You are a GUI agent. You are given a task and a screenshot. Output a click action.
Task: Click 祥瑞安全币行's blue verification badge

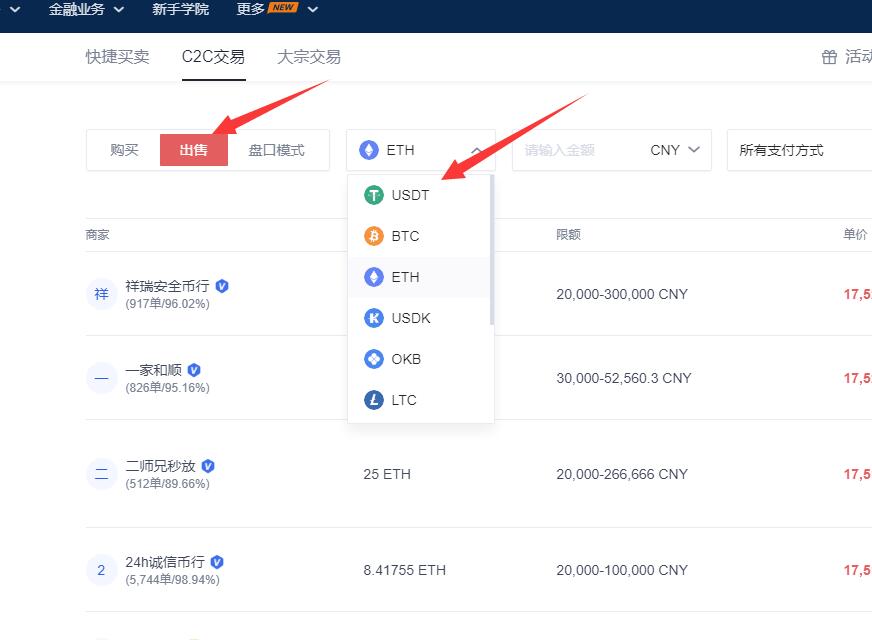221,286
